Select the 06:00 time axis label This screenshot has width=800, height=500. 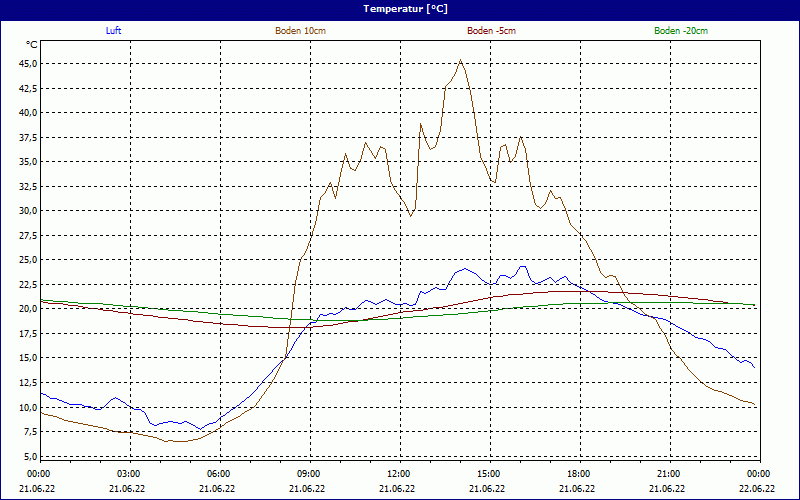(219, 474)
